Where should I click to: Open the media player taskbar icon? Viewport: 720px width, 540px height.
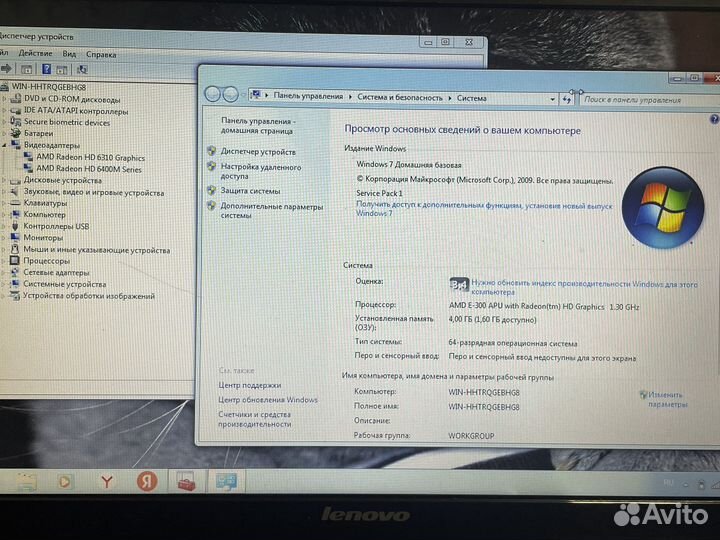pos(65,481)
